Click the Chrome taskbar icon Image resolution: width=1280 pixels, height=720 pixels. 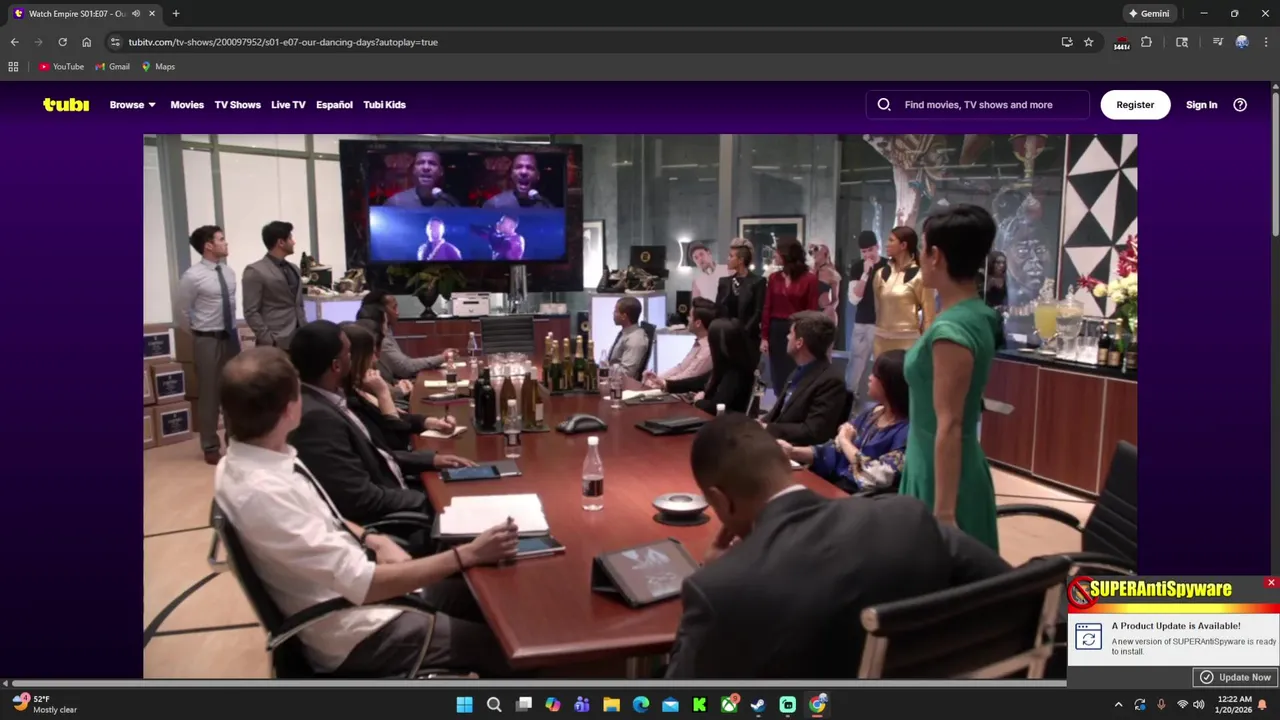click(817, 705)
